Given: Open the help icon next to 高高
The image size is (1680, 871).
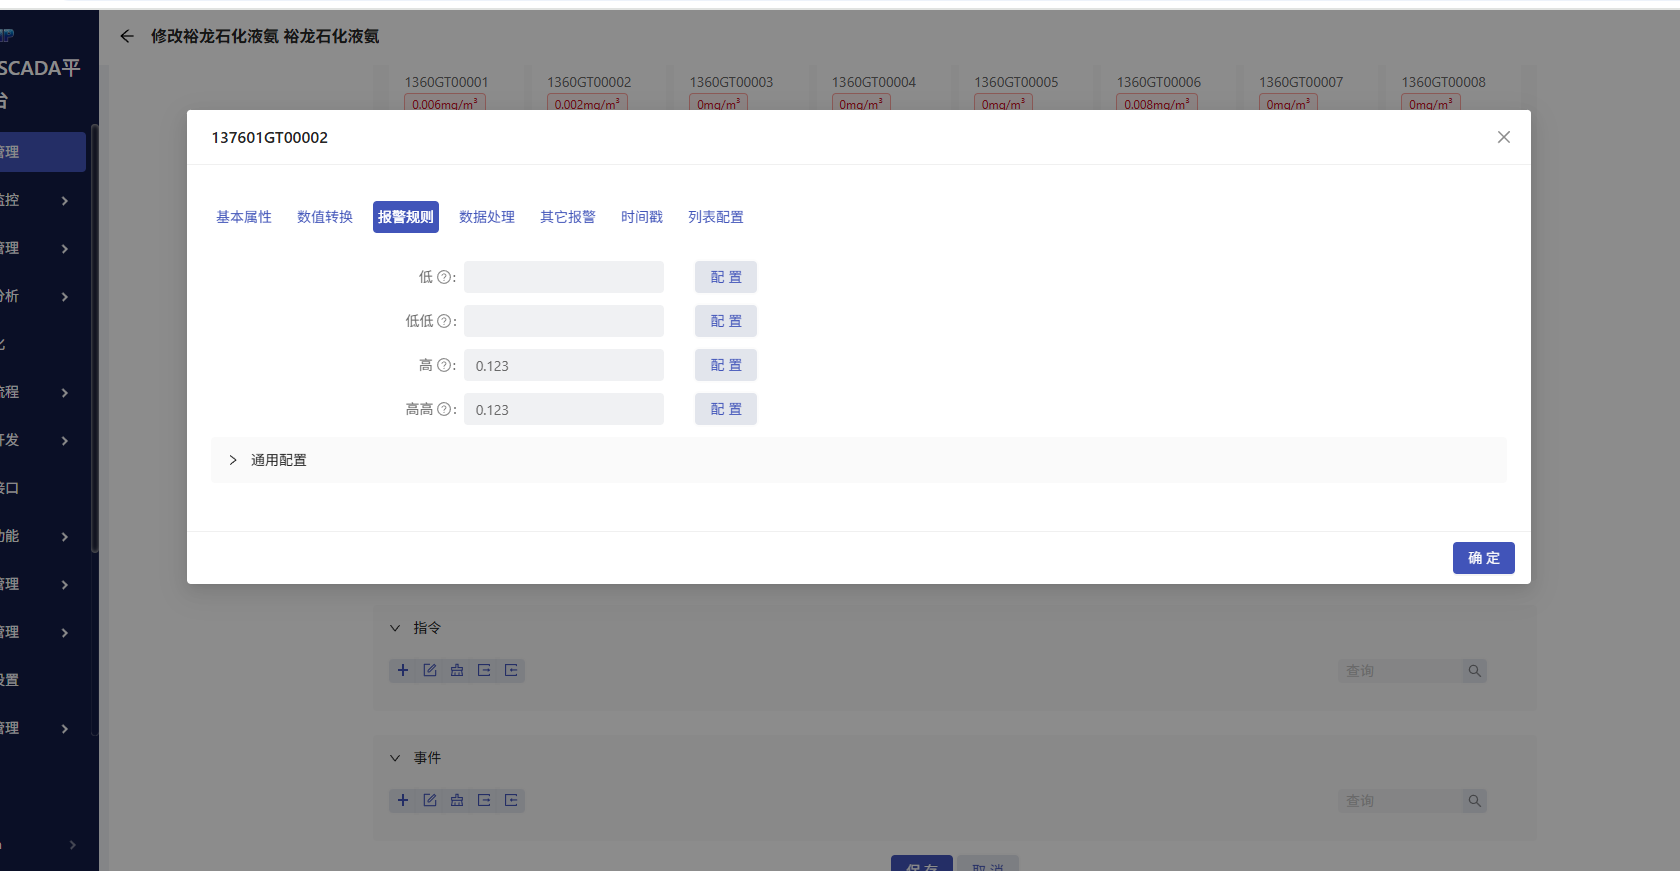Looking at the screenshot, I should click(x=445, y=409).
